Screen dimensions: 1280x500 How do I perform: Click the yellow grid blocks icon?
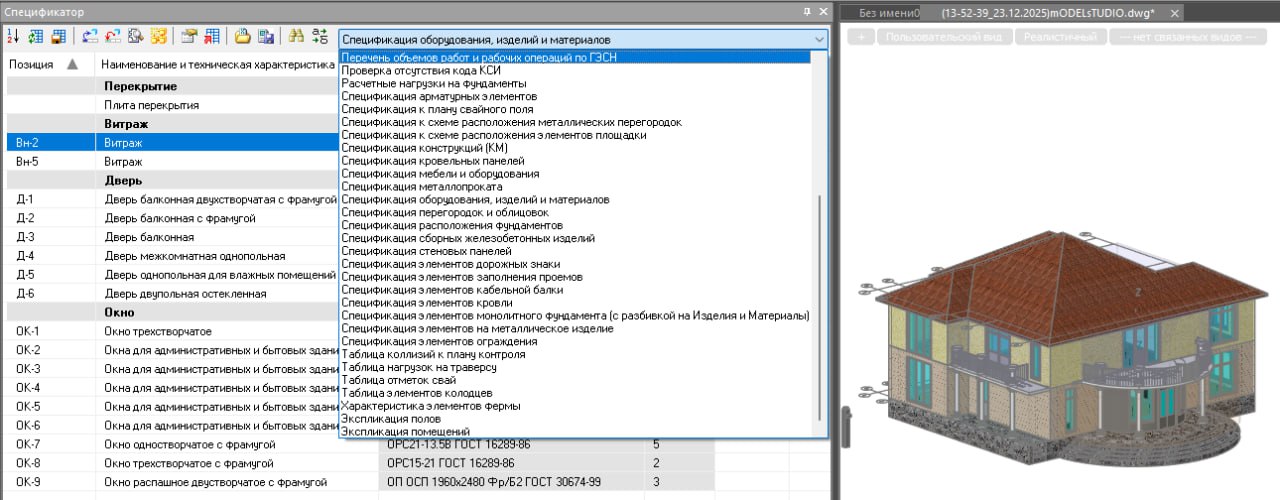(x=158, y=37)
